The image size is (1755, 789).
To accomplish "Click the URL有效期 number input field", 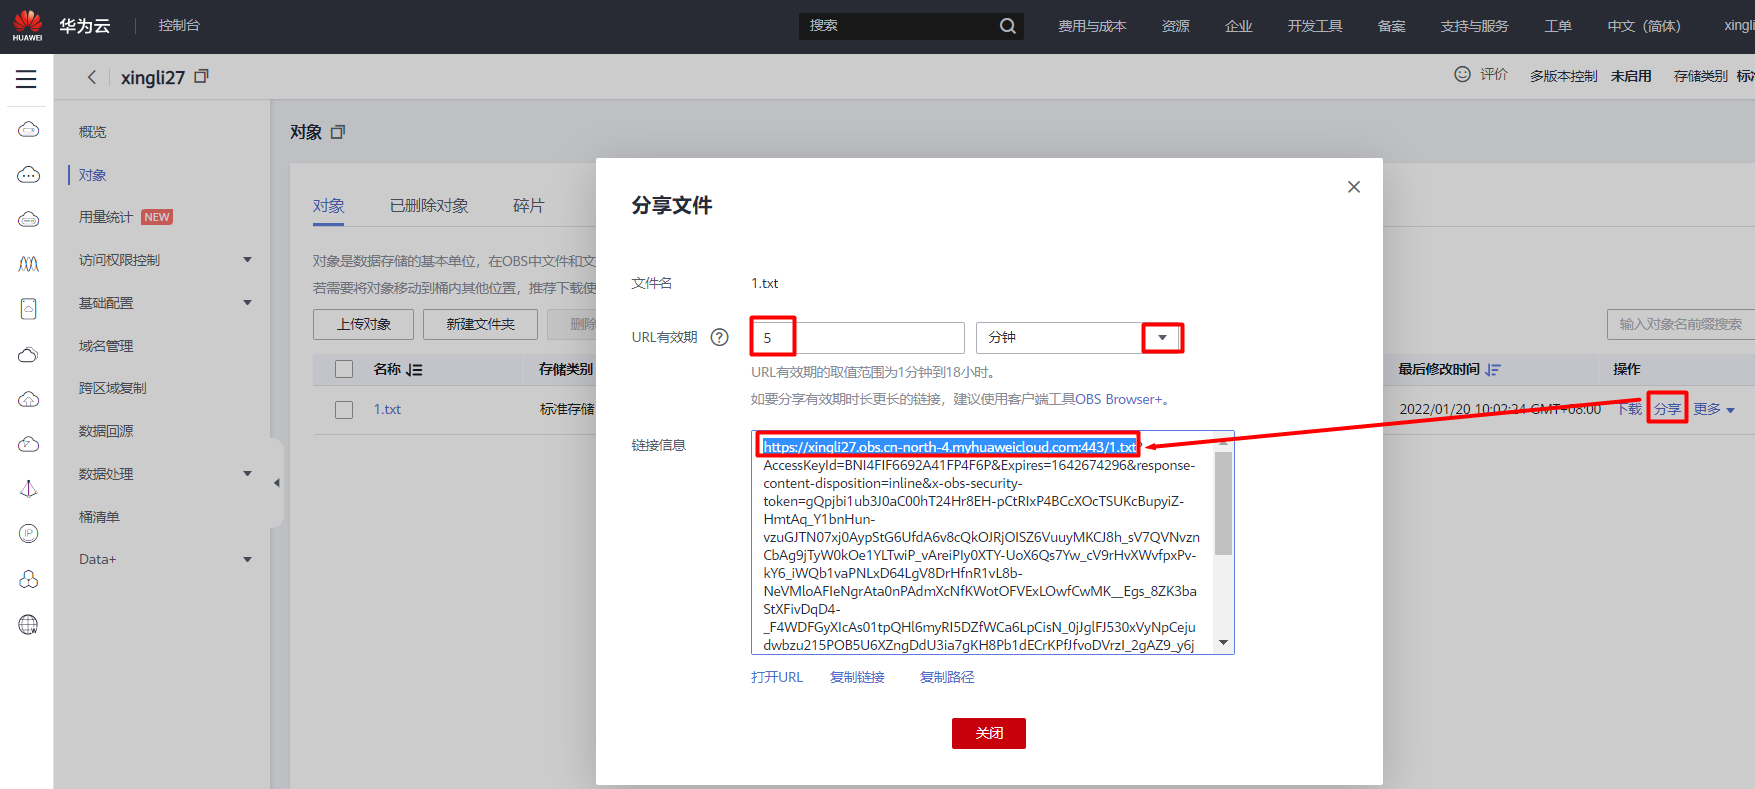I will pos(858,338).
